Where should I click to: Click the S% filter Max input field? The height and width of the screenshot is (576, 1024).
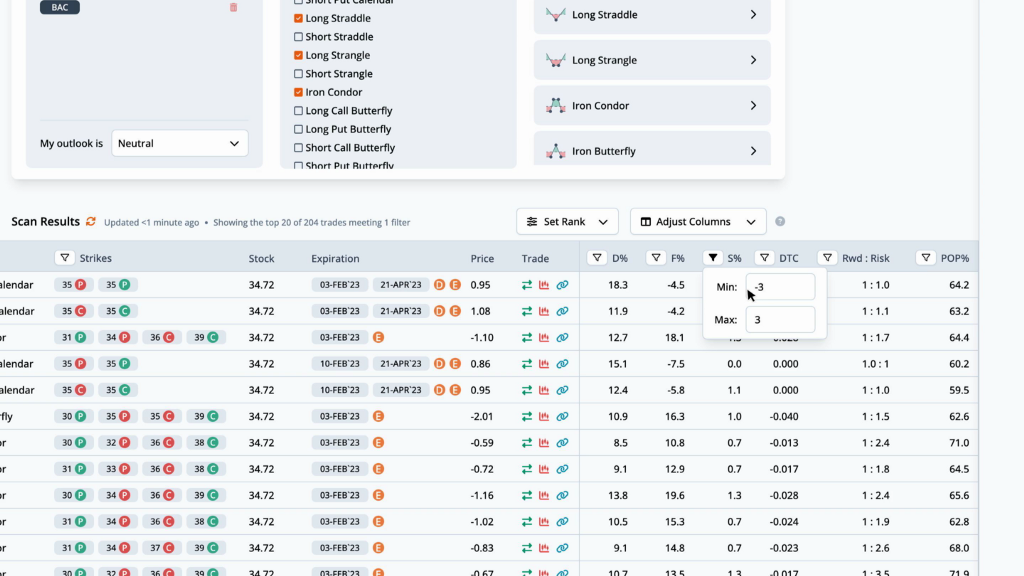(780, 319)
